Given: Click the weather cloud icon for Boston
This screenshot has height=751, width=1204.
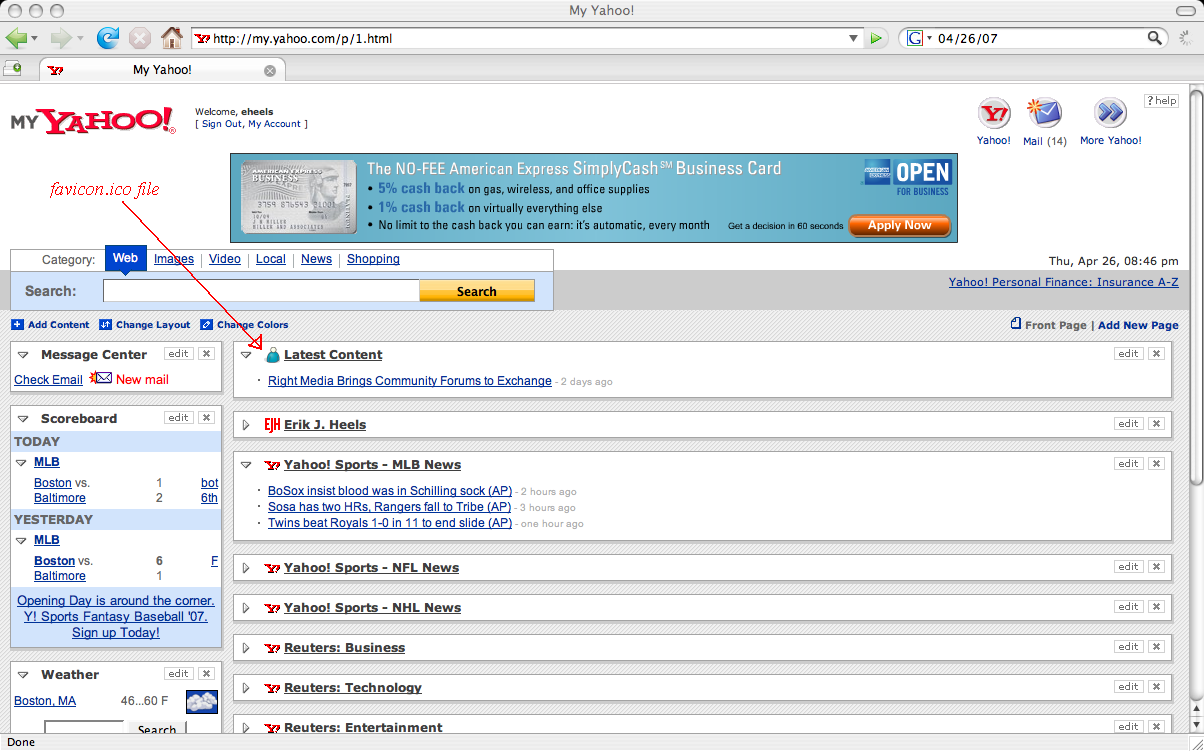Looking at the screenshot, I should (x=202, y=702).
